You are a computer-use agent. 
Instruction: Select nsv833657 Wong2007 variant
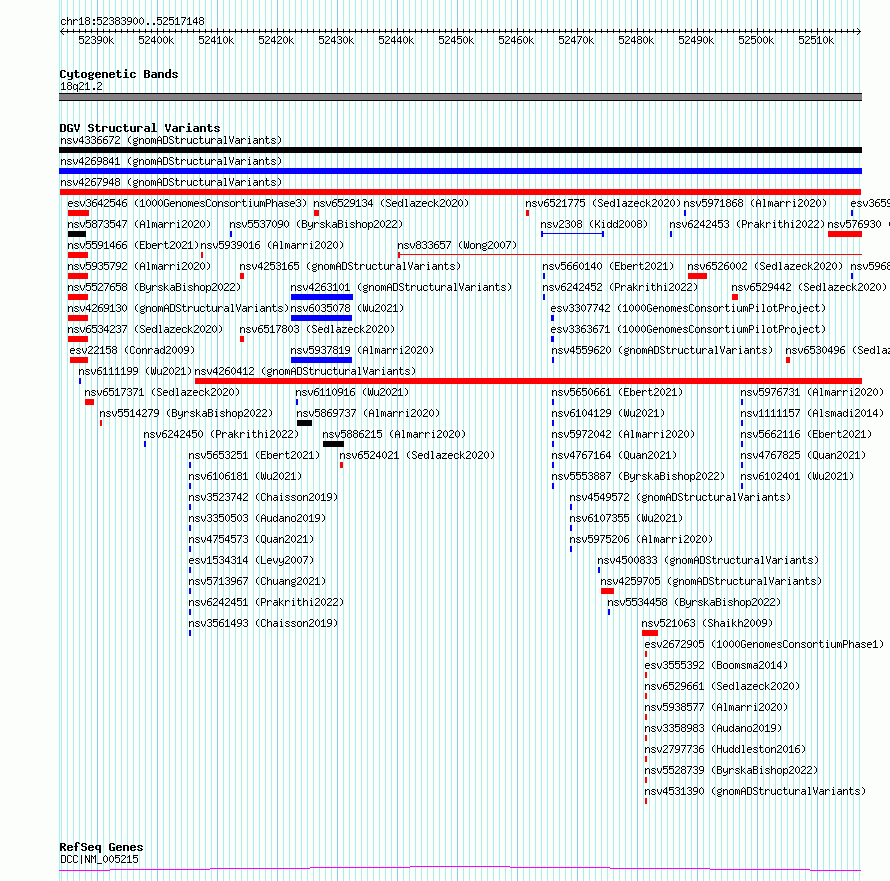tap(457, 245)
